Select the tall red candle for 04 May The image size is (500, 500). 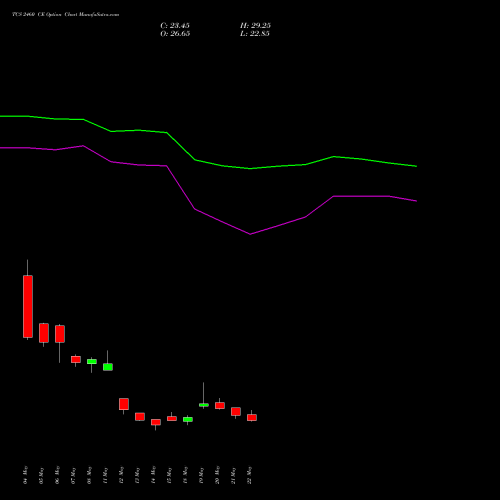(28, 306)
